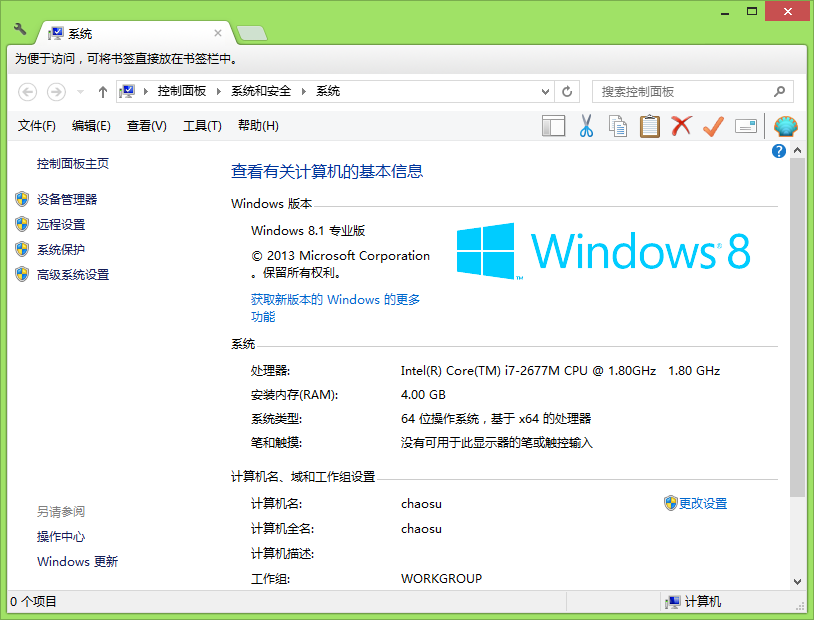Click the Copy toolbar icon

pyautogui.click(x=618, y=126)
